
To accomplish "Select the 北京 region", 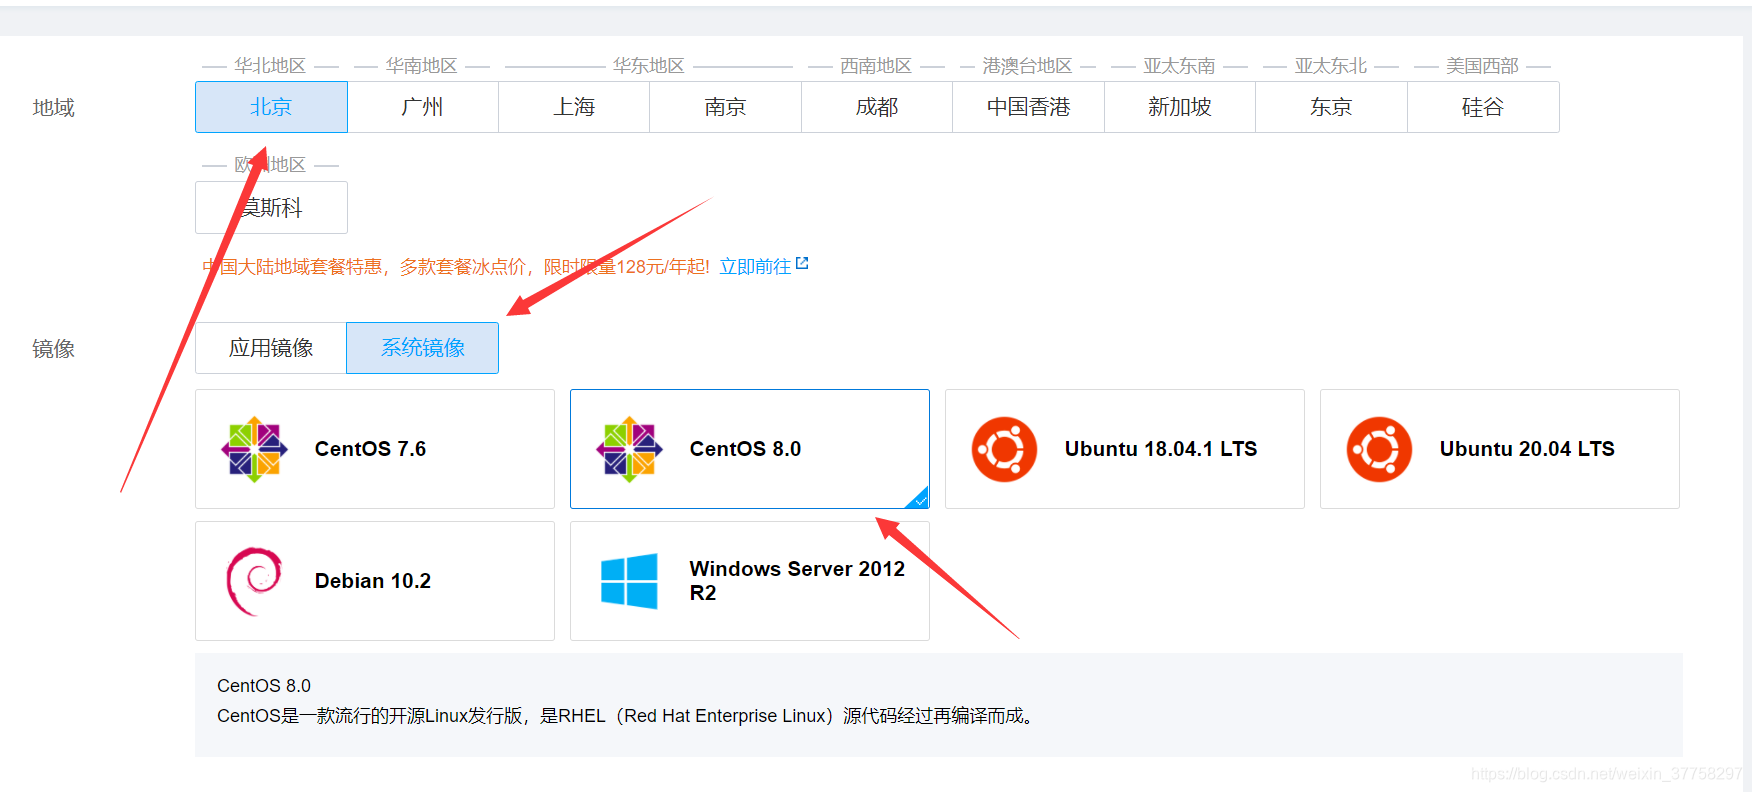I will [271, 107].
